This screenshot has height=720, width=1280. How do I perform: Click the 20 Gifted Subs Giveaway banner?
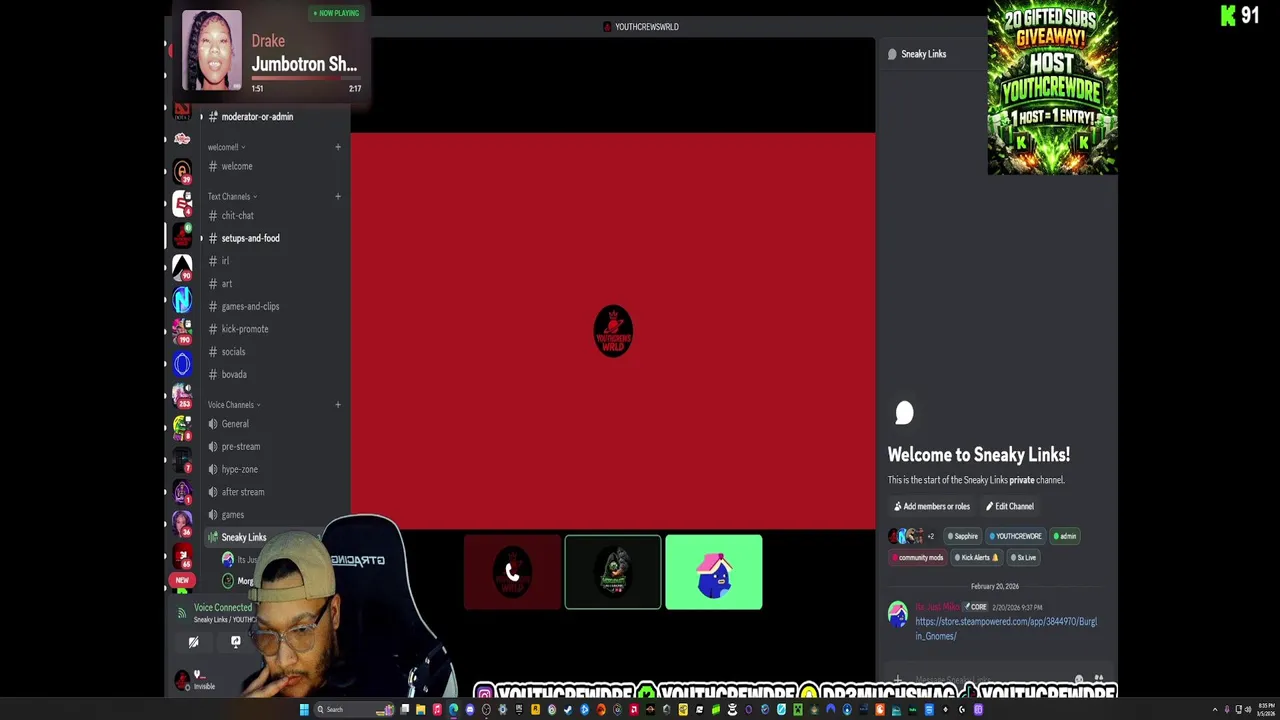point(1052,88)
